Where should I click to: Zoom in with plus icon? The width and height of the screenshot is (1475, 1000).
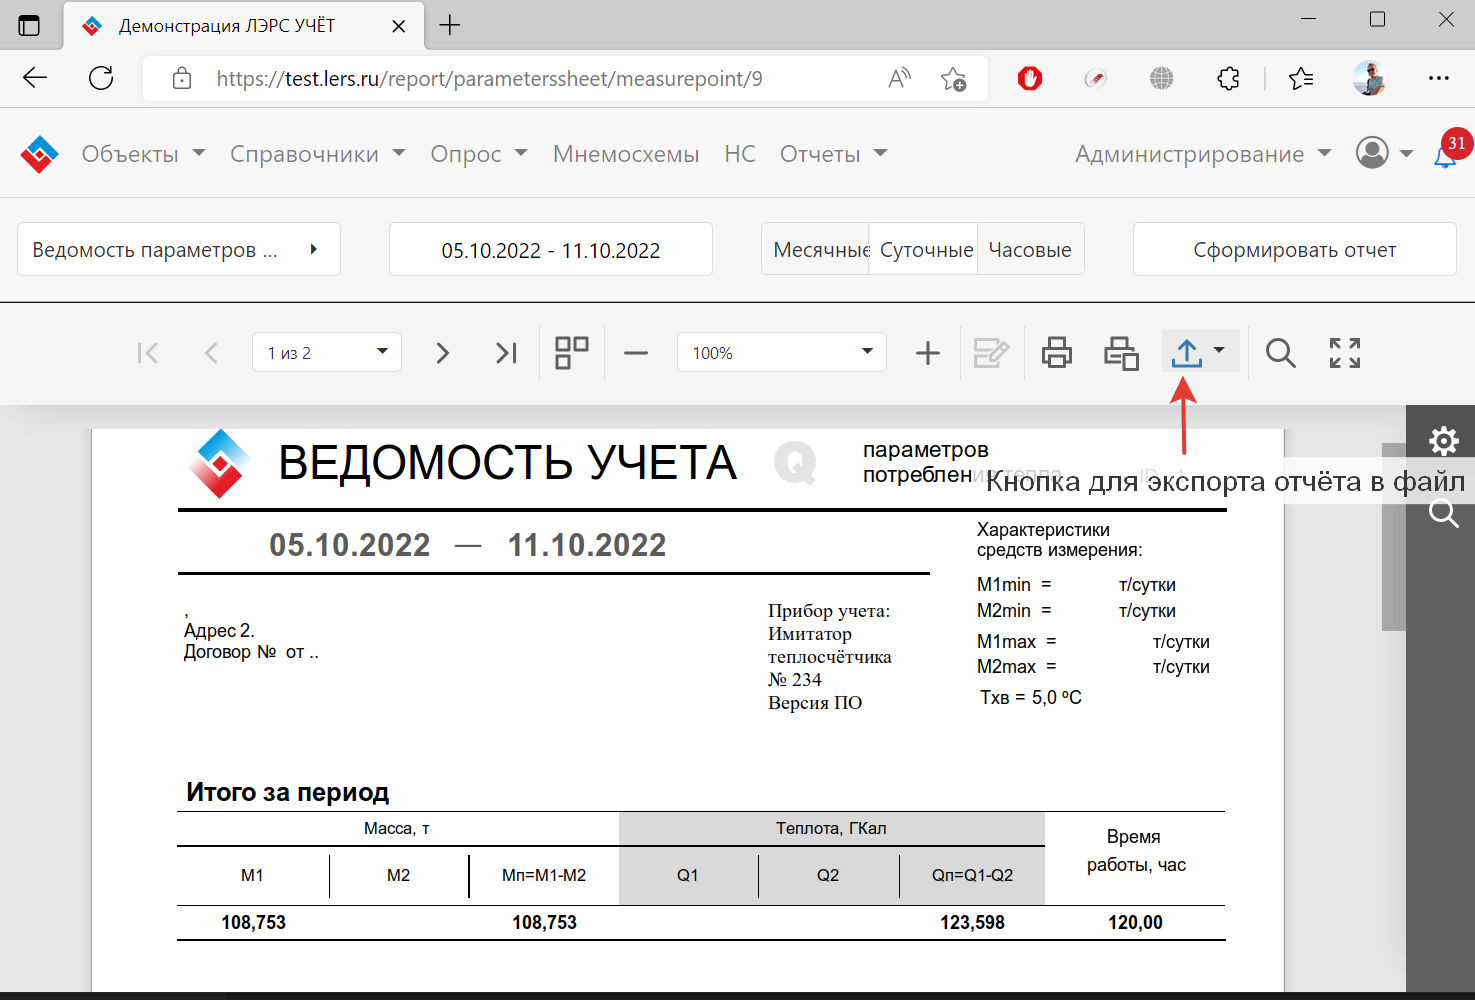point(928,353)
